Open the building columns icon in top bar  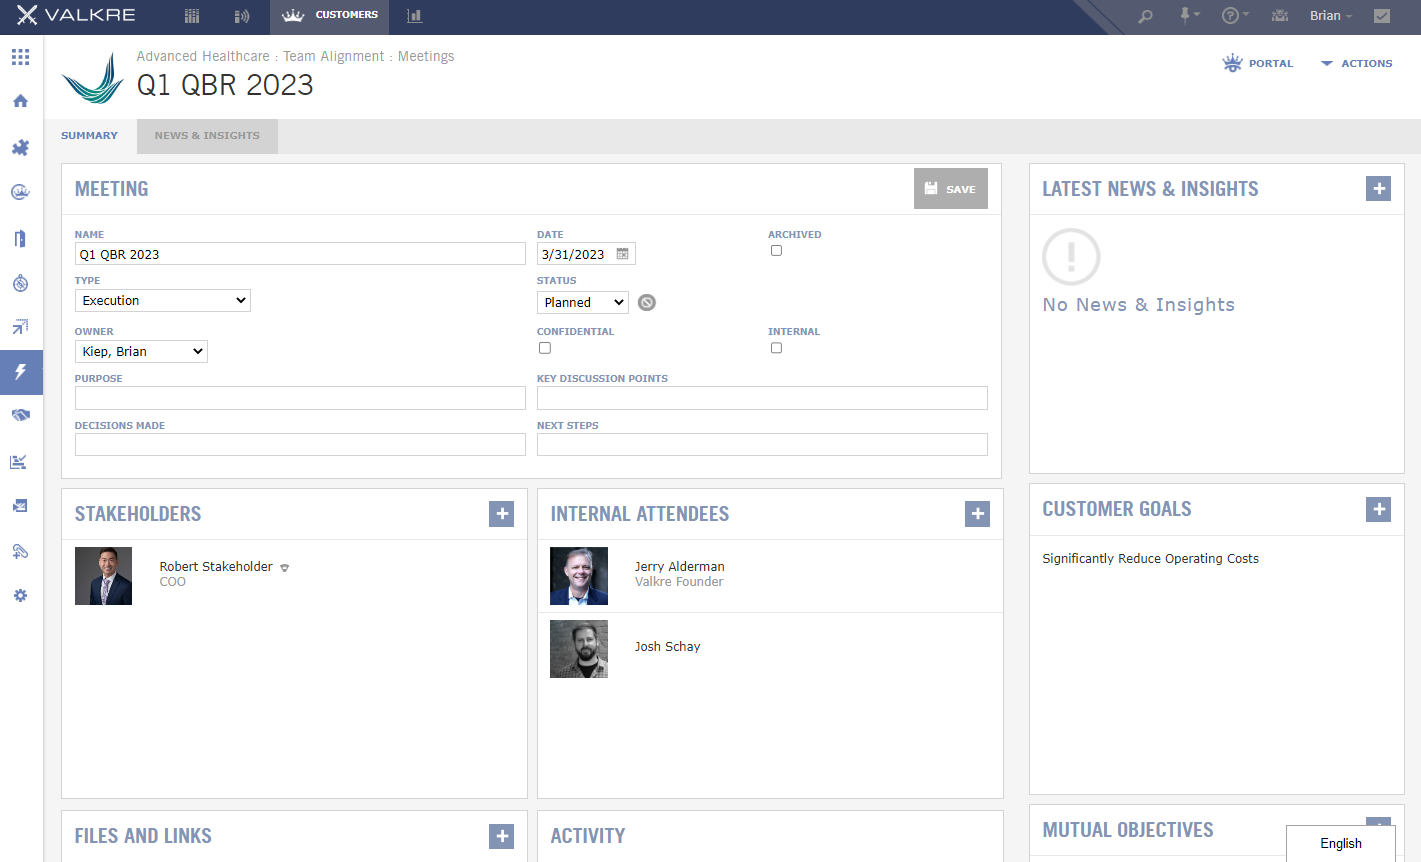192,16
